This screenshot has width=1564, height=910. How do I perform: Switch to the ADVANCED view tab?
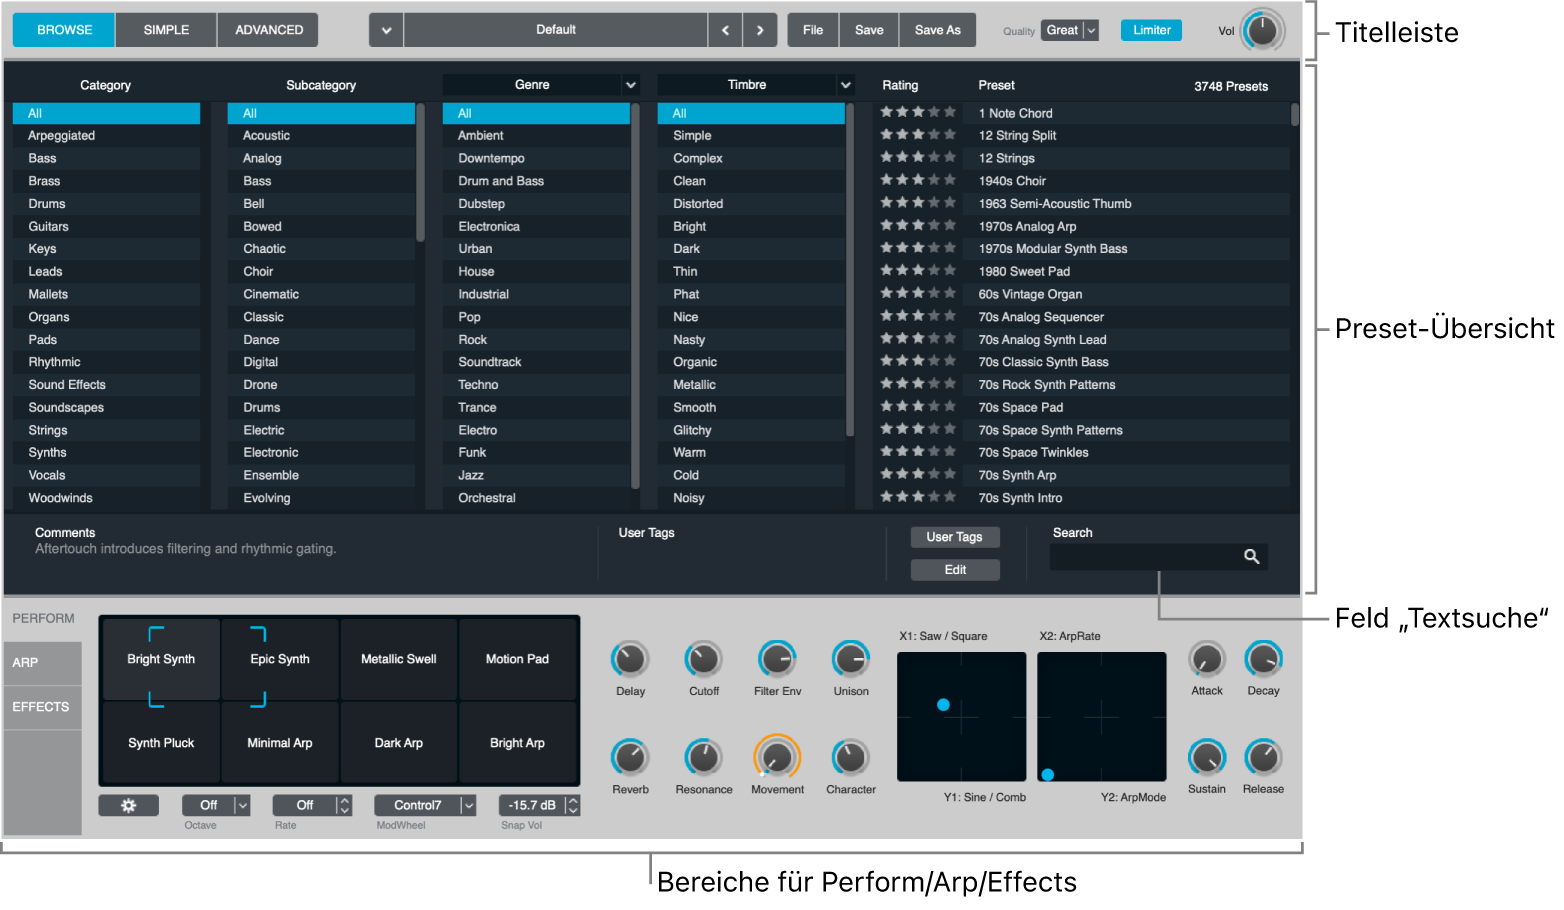click(x=269, y=30)
